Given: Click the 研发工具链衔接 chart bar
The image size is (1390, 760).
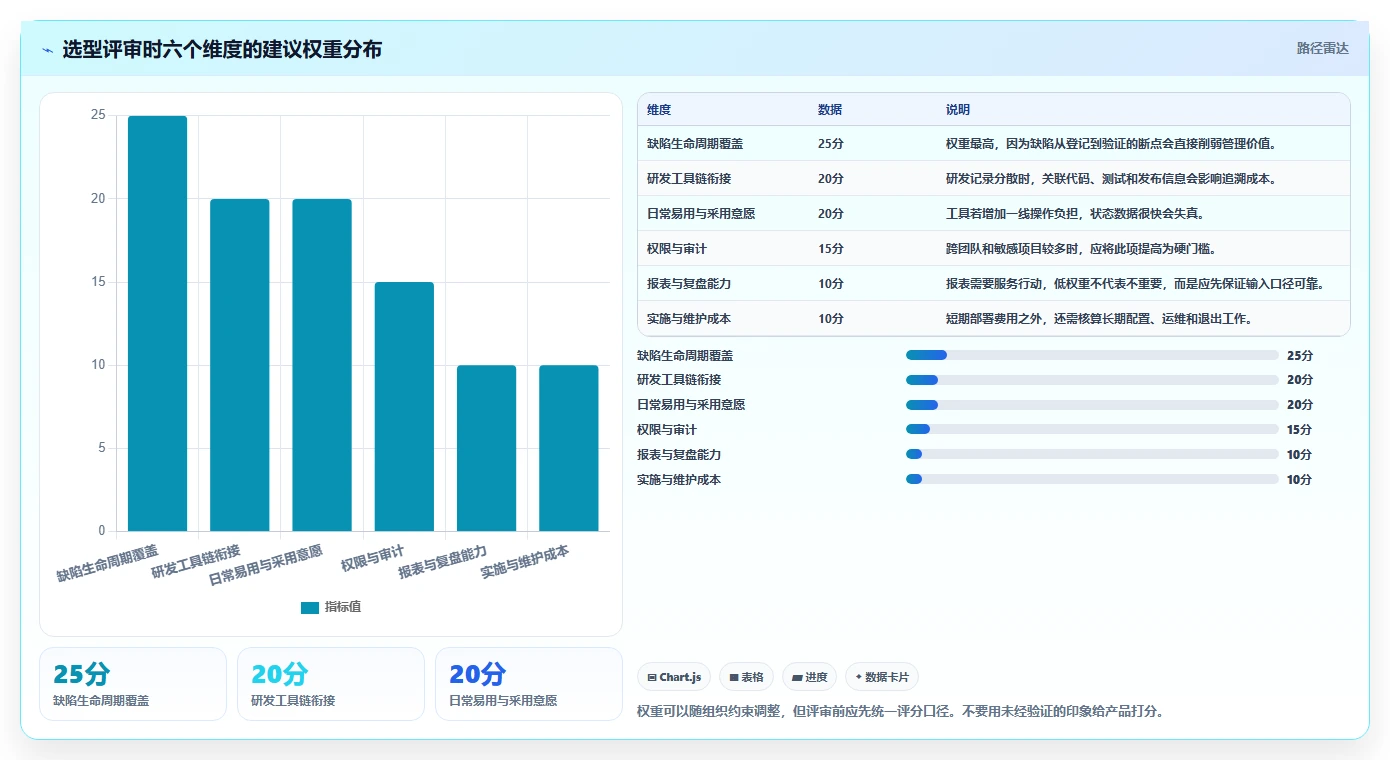Looking at the screenshot, I should [x=240, y=365].
